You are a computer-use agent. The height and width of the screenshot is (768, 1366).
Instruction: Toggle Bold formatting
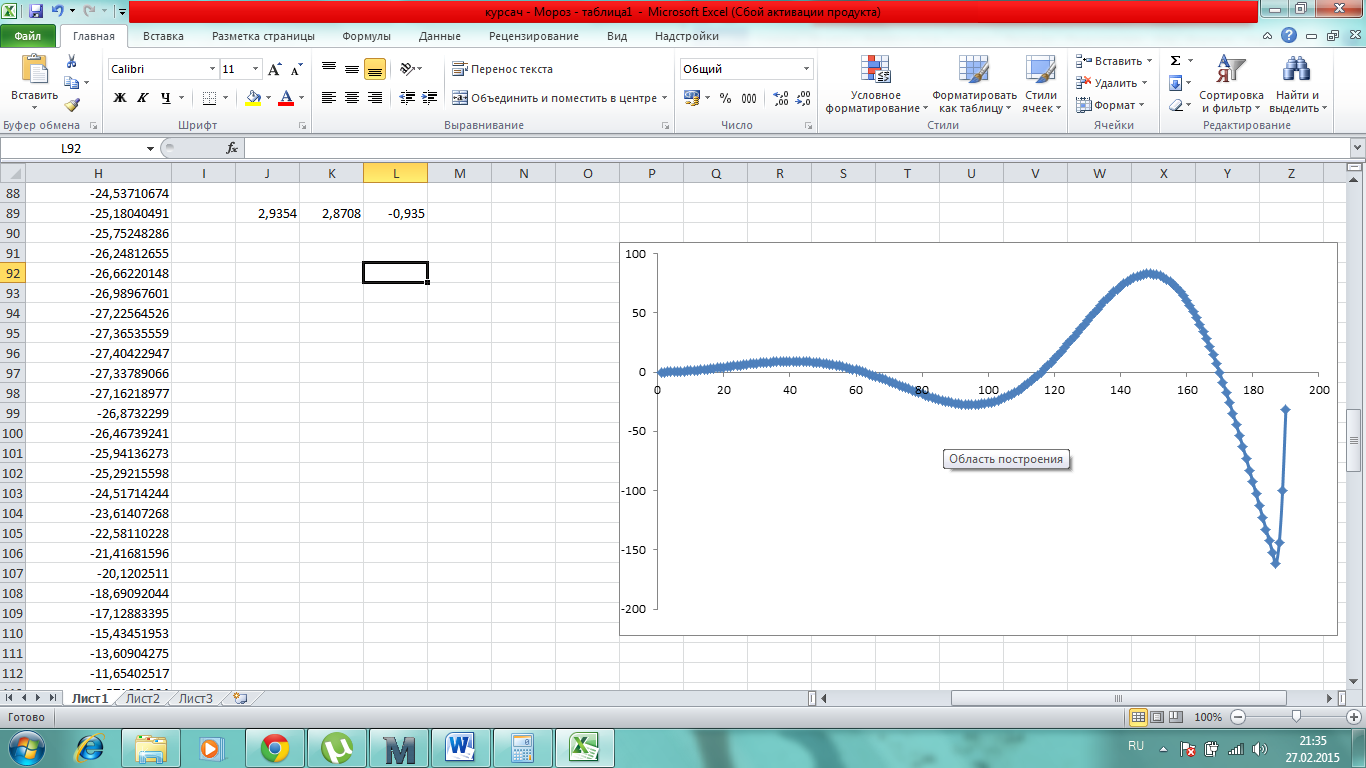pos(120,98)
